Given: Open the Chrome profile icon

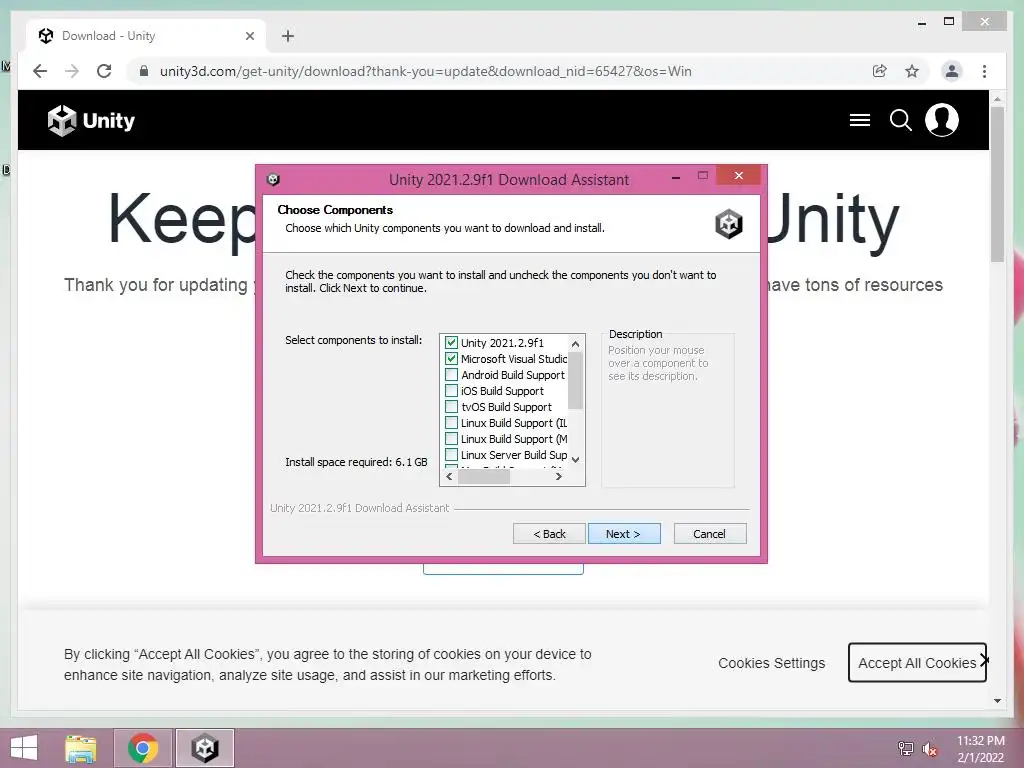Looking at the screenshot, I should pyautogui.click(x=952, y=71).
